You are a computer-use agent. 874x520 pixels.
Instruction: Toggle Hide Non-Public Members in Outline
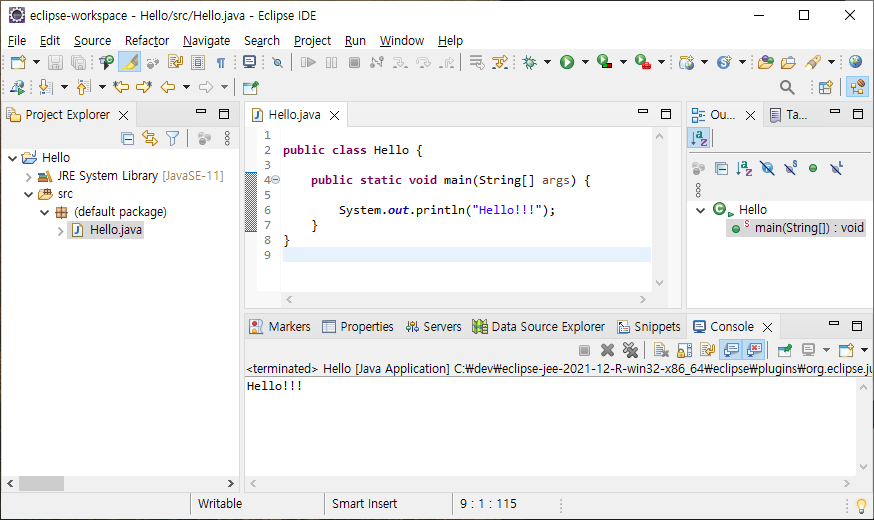813,168
